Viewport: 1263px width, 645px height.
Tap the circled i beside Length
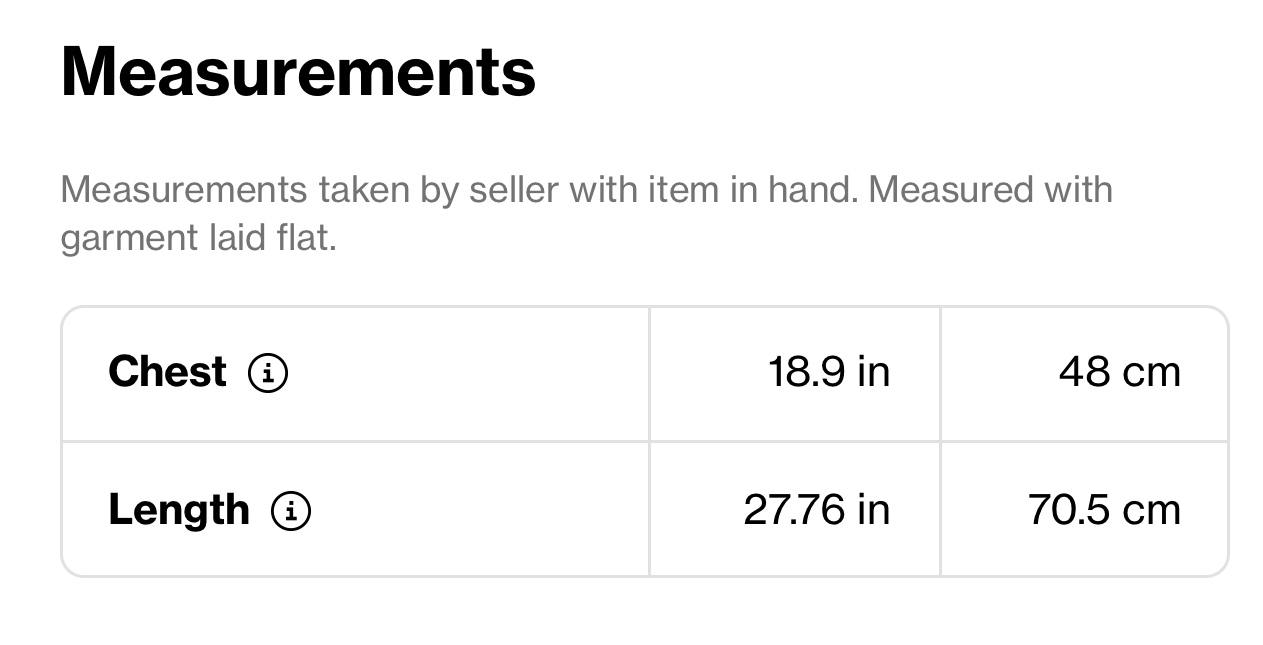click(291, 511)
